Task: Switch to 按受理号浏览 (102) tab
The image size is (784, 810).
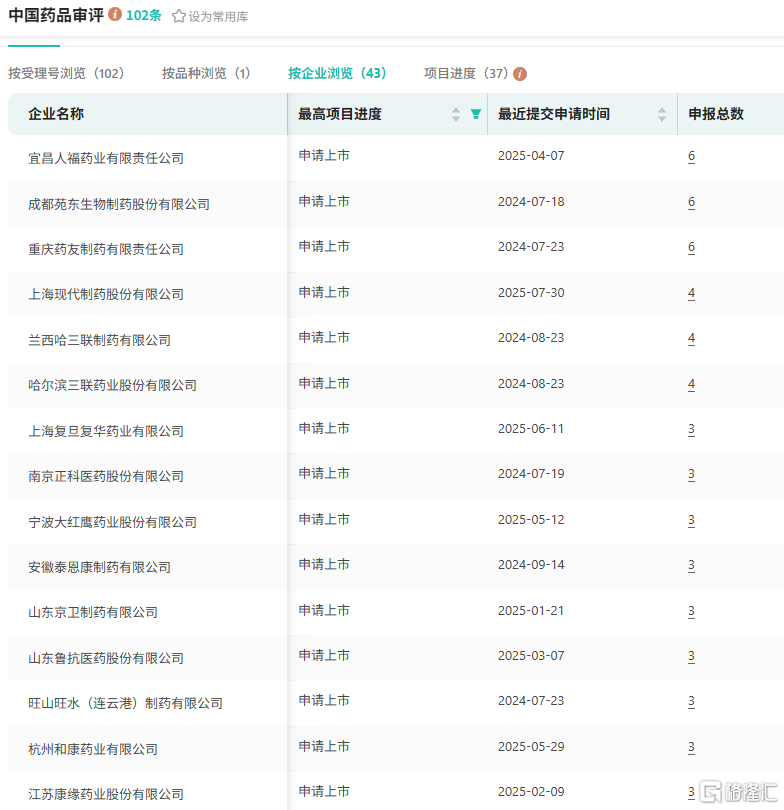Action: (66, 73)
